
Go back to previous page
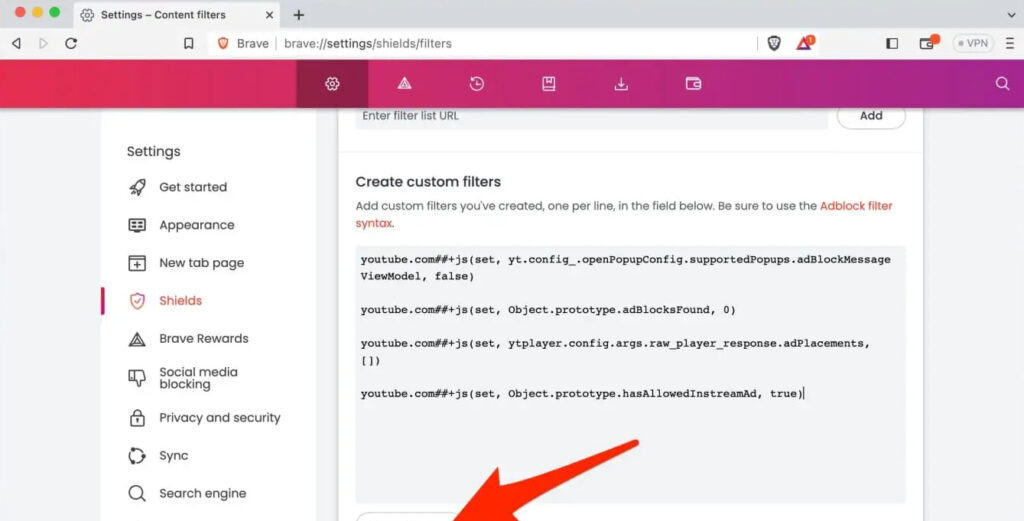16,43
